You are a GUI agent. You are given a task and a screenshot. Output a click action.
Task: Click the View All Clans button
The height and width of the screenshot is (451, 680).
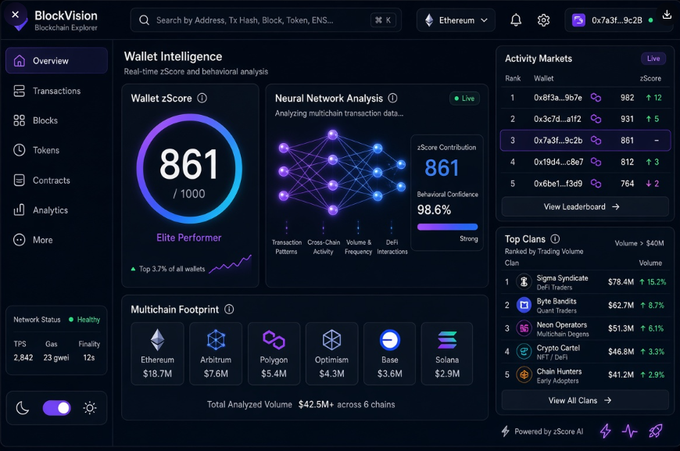585,400
